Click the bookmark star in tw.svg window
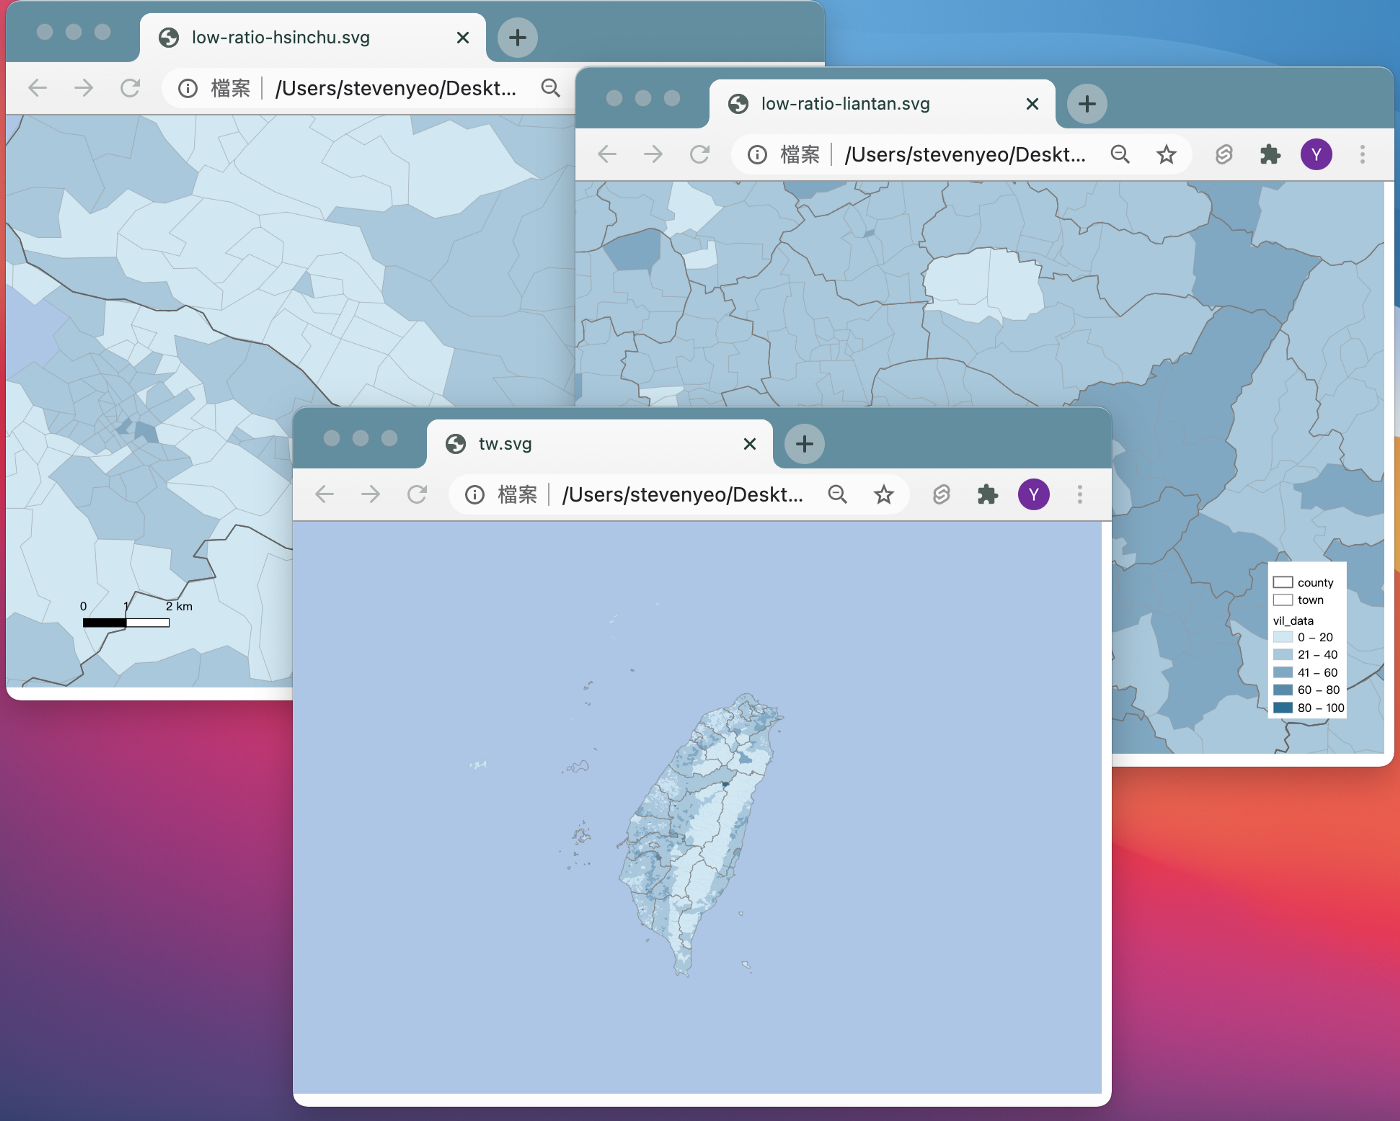 point(884,494)
